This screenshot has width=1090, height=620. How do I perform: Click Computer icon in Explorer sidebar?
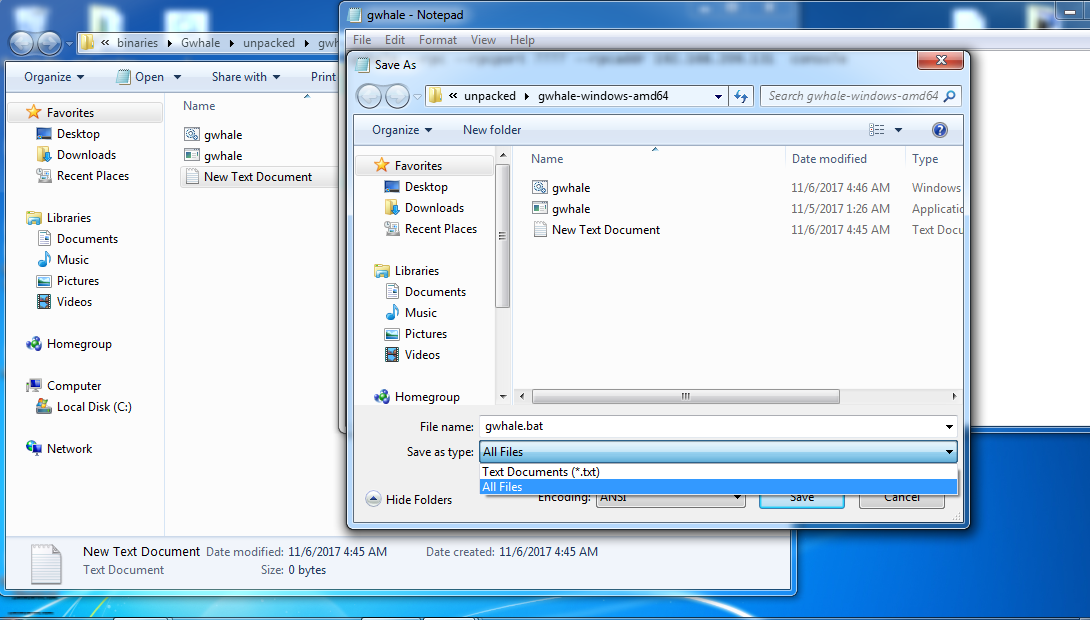pos(33,386)
